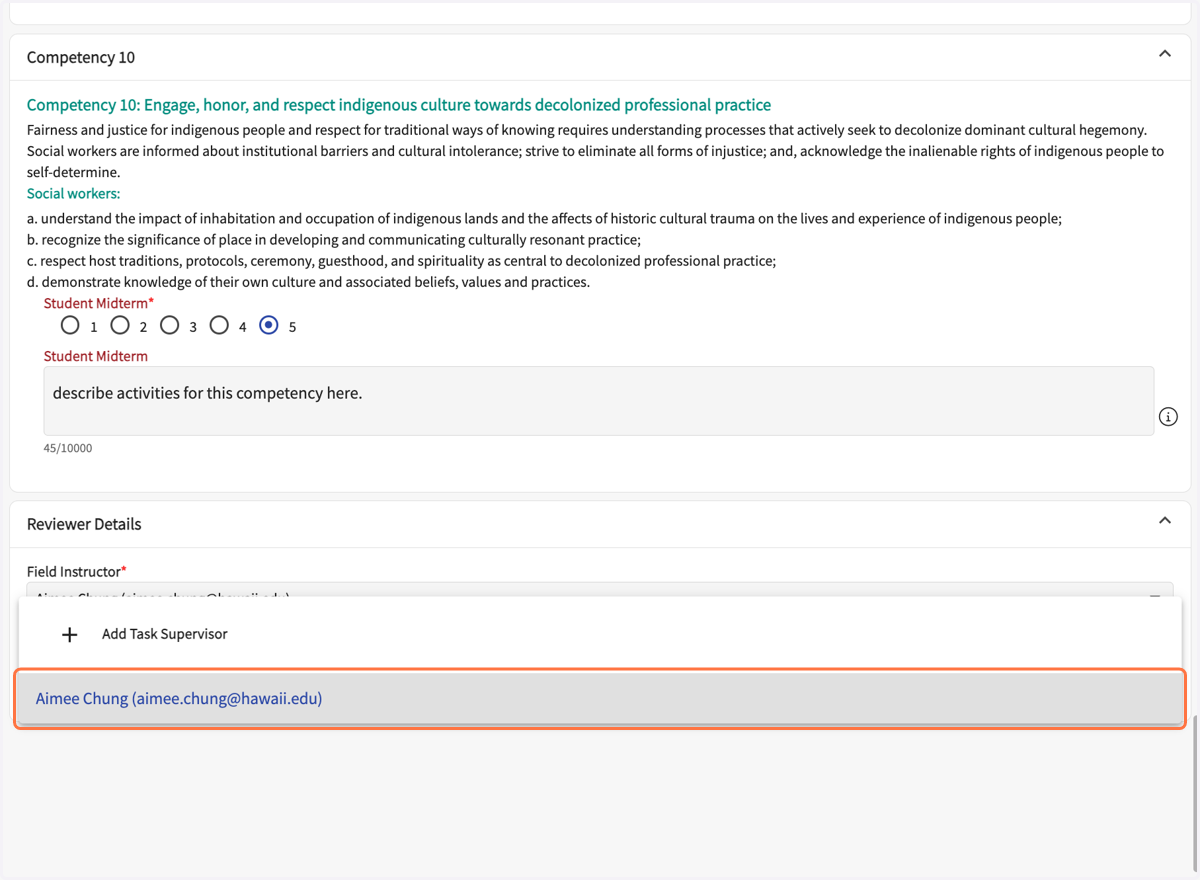Select rating 5 for Student Midterm
Image resolution: width=1200 pixels, height=880 pixels.
pyautogui.click(x=268, y=325)
